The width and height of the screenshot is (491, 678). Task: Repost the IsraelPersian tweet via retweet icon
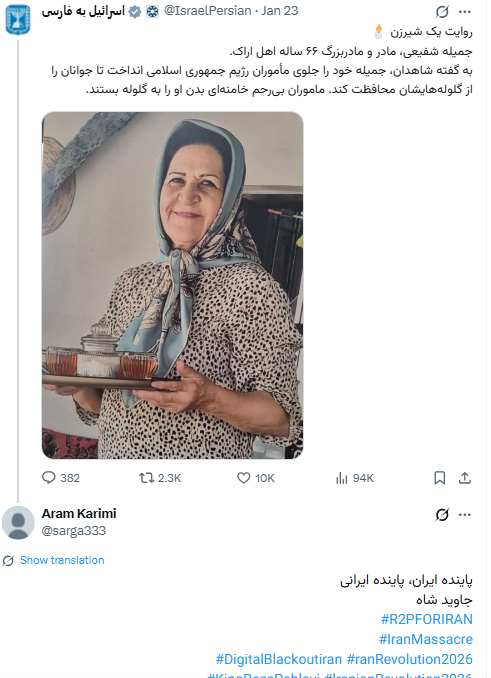147,478
